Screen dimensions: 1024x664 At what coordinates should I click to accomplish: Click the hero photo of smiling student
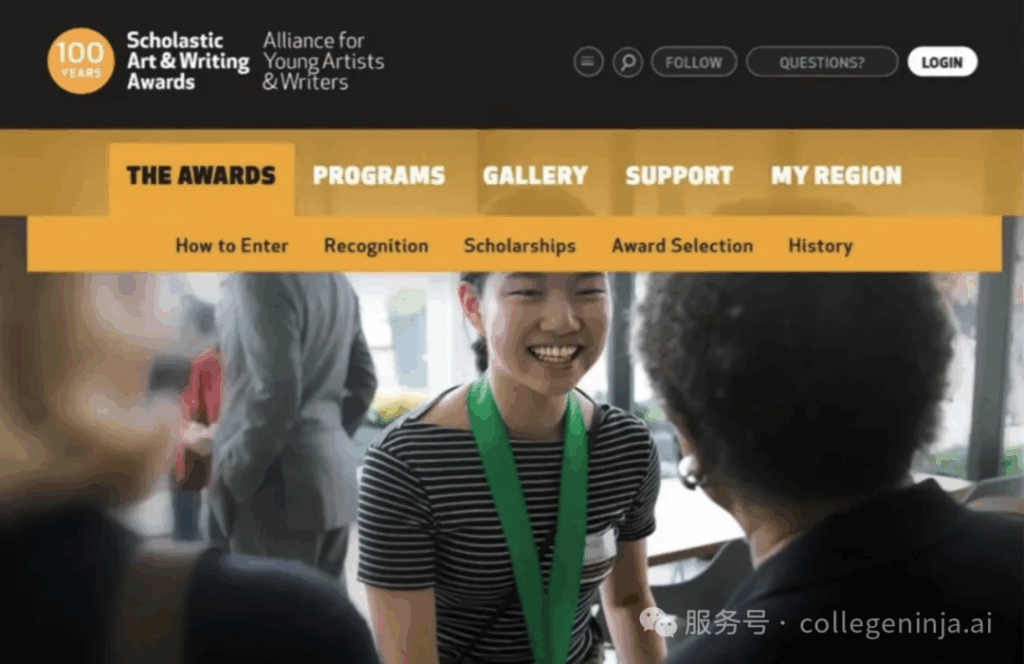[512, 467]
